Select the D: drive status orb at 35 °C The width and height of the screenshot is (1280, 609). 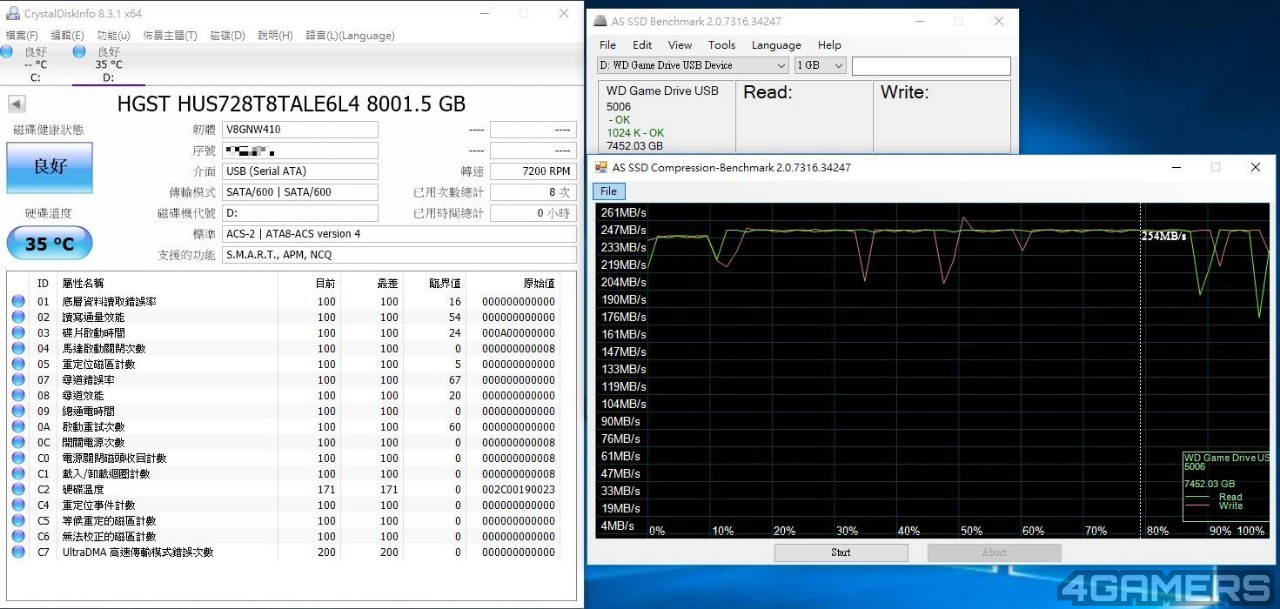(x=79, y=51)
